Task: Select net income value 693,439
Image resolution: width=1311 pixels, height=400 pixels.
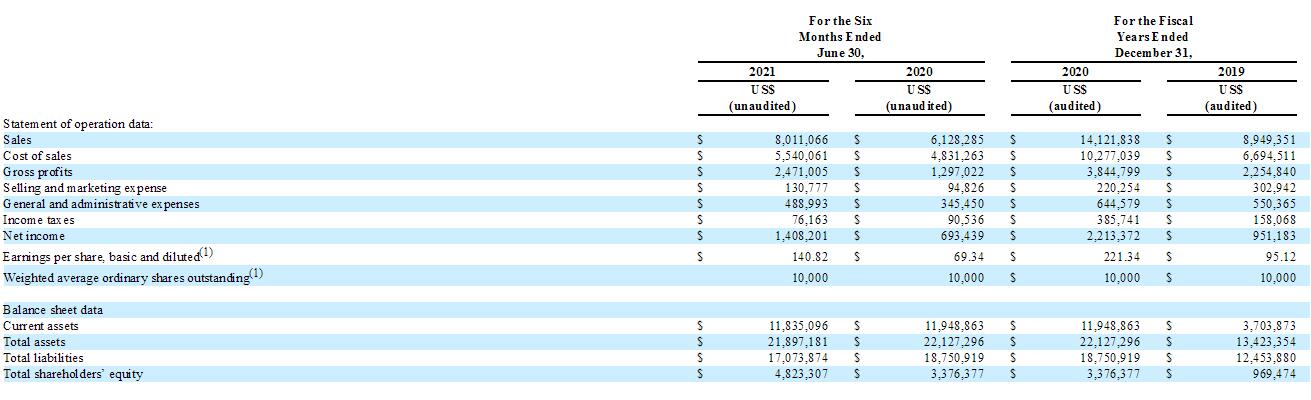Action: (964, 236)
